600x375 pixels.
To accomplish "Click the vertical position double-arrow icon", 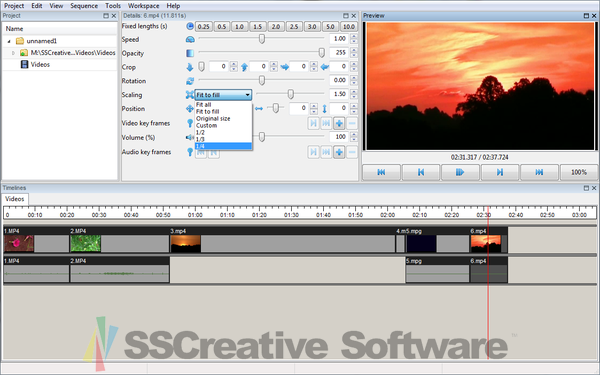I will pos(324,109).
